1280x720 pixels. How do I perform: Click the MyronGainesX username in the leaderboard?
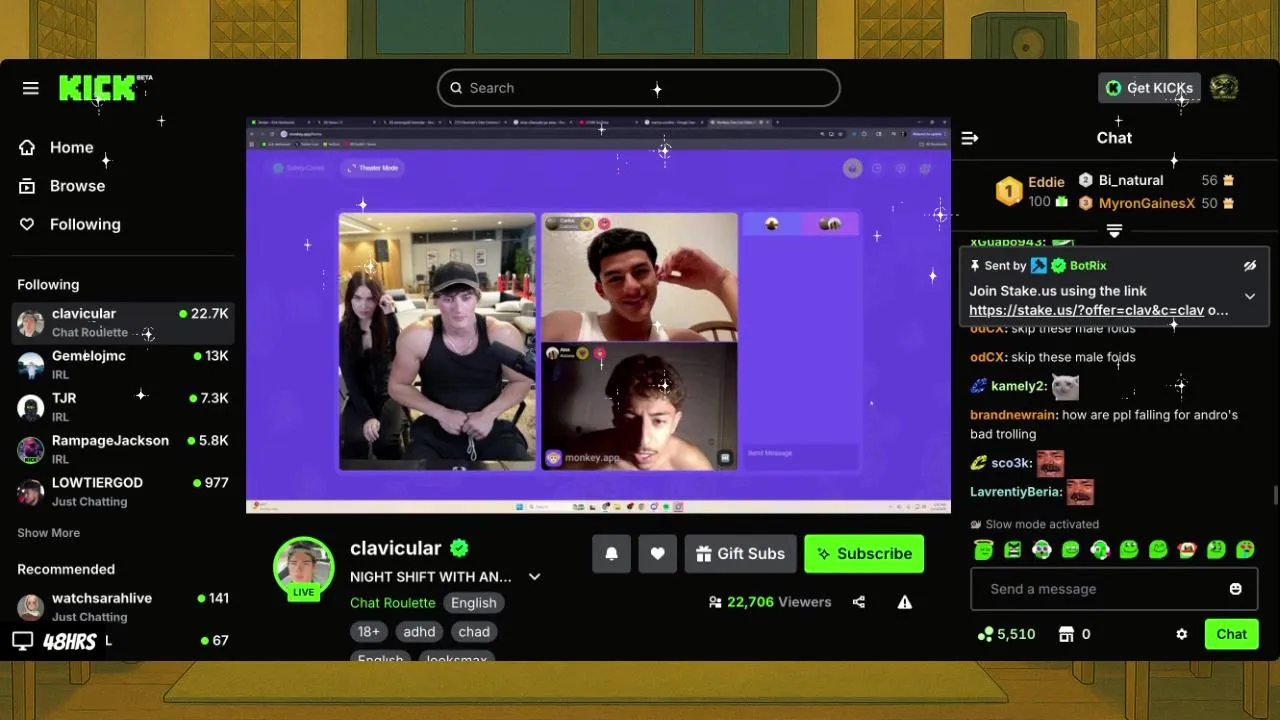pyautogui.click(x=1147, y=203)
